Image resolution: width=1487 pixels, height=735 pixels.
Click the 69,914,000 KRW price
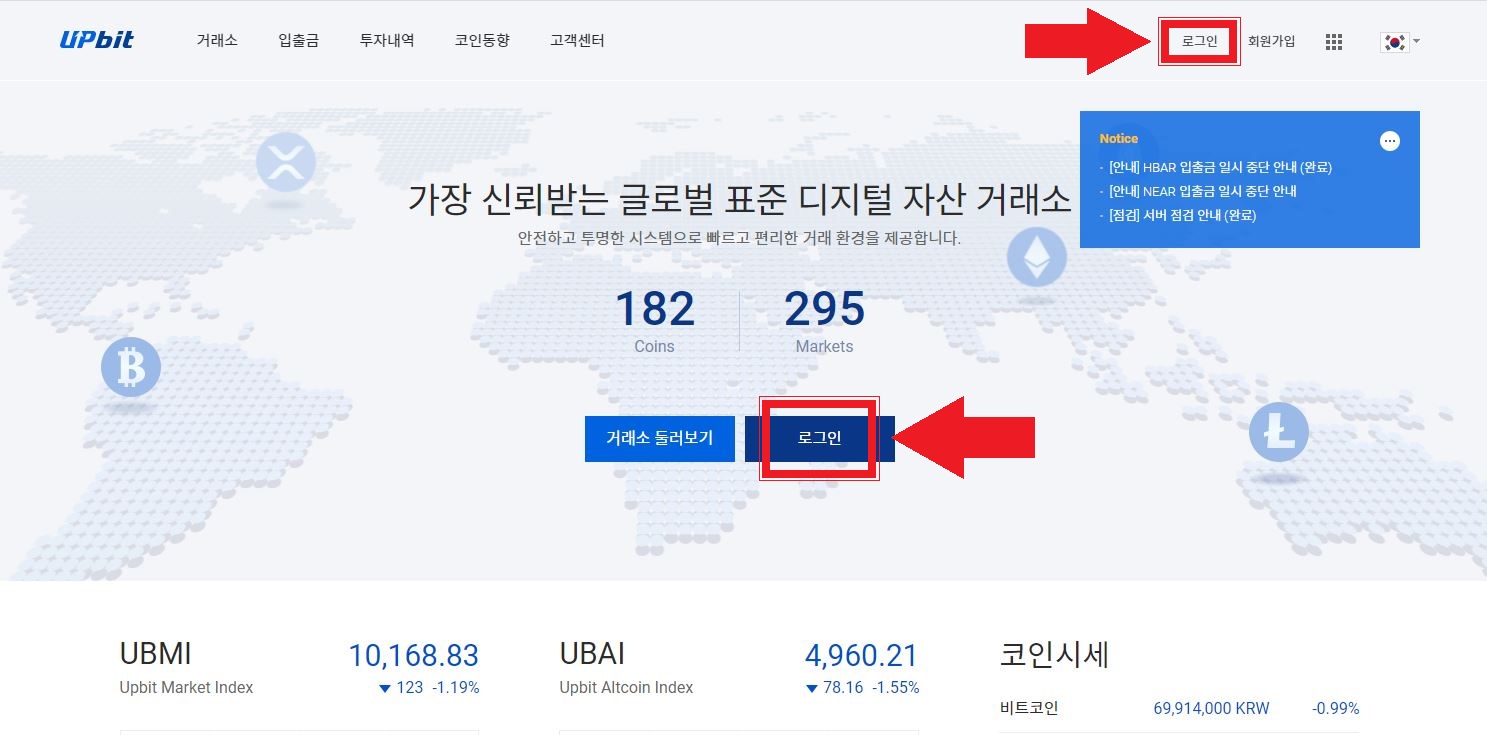coord(1211,709)
